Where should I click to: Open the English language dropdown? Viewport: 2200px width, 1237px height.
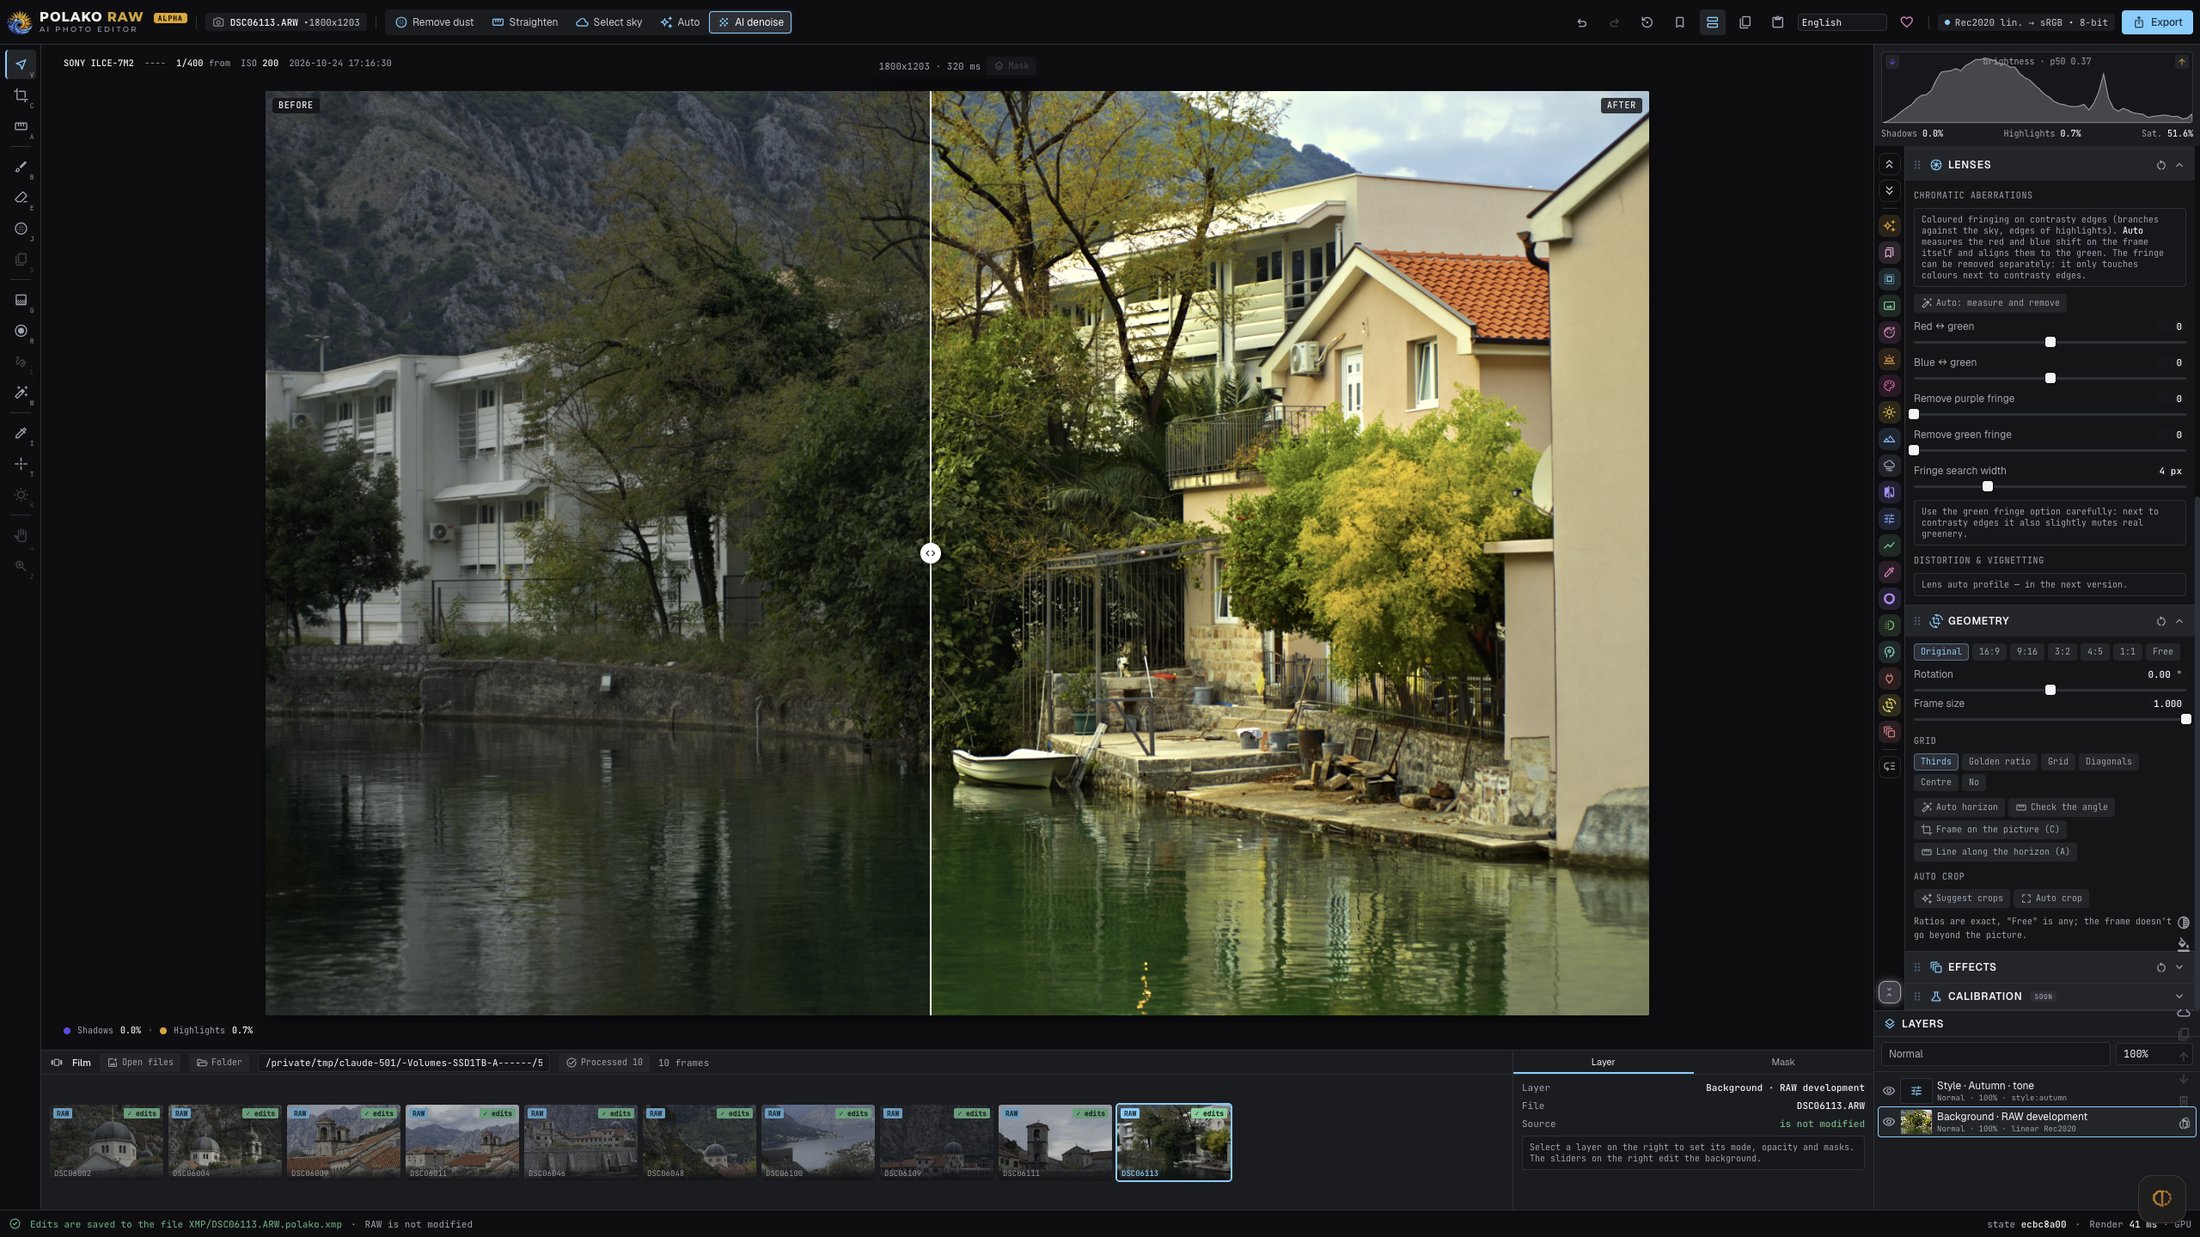pyautogui.click(x=1841, y=22)
